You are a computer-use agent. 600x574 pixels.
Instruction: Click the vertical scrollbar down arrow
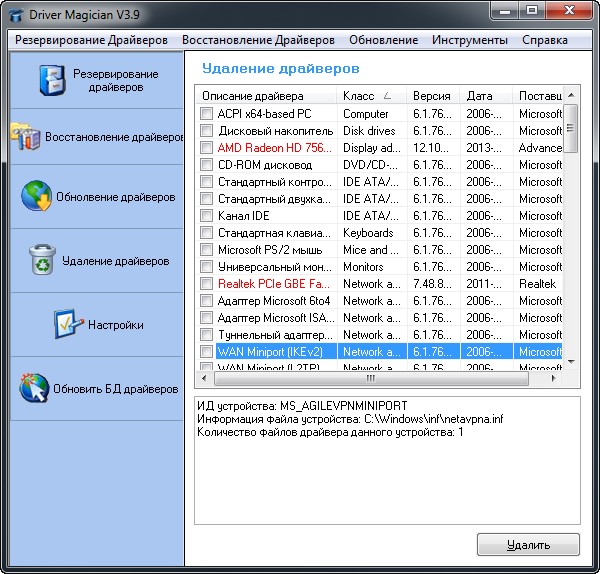coord(571,362)
